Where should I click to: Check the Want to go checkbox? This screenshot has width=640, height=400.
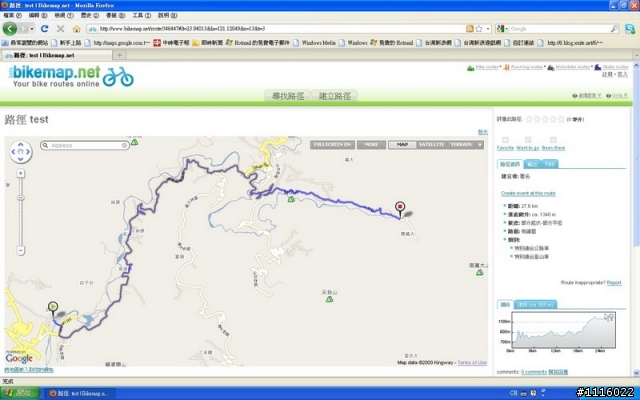(x=528, y=140)
